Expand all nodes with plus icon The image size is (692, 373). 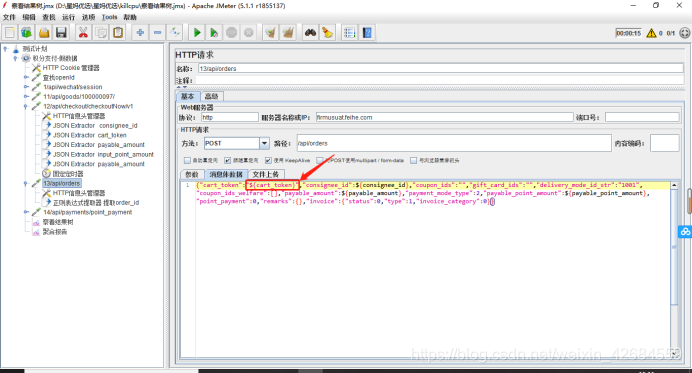point(140,33)
